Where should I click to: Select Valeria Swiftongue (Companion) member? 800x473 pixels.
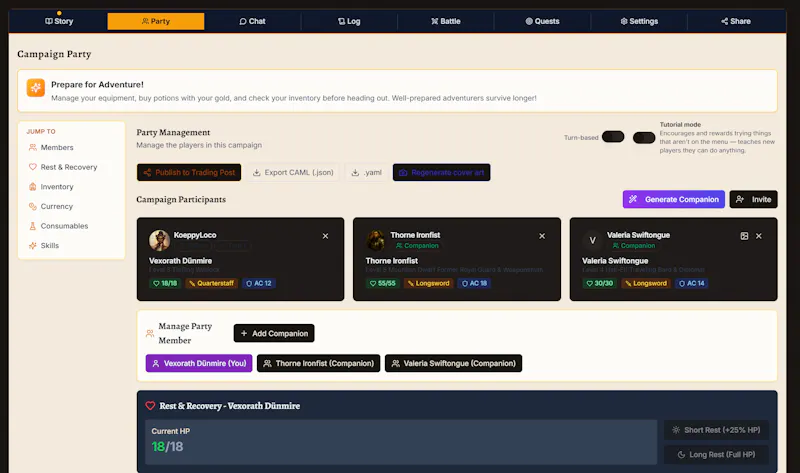(453, 363)
